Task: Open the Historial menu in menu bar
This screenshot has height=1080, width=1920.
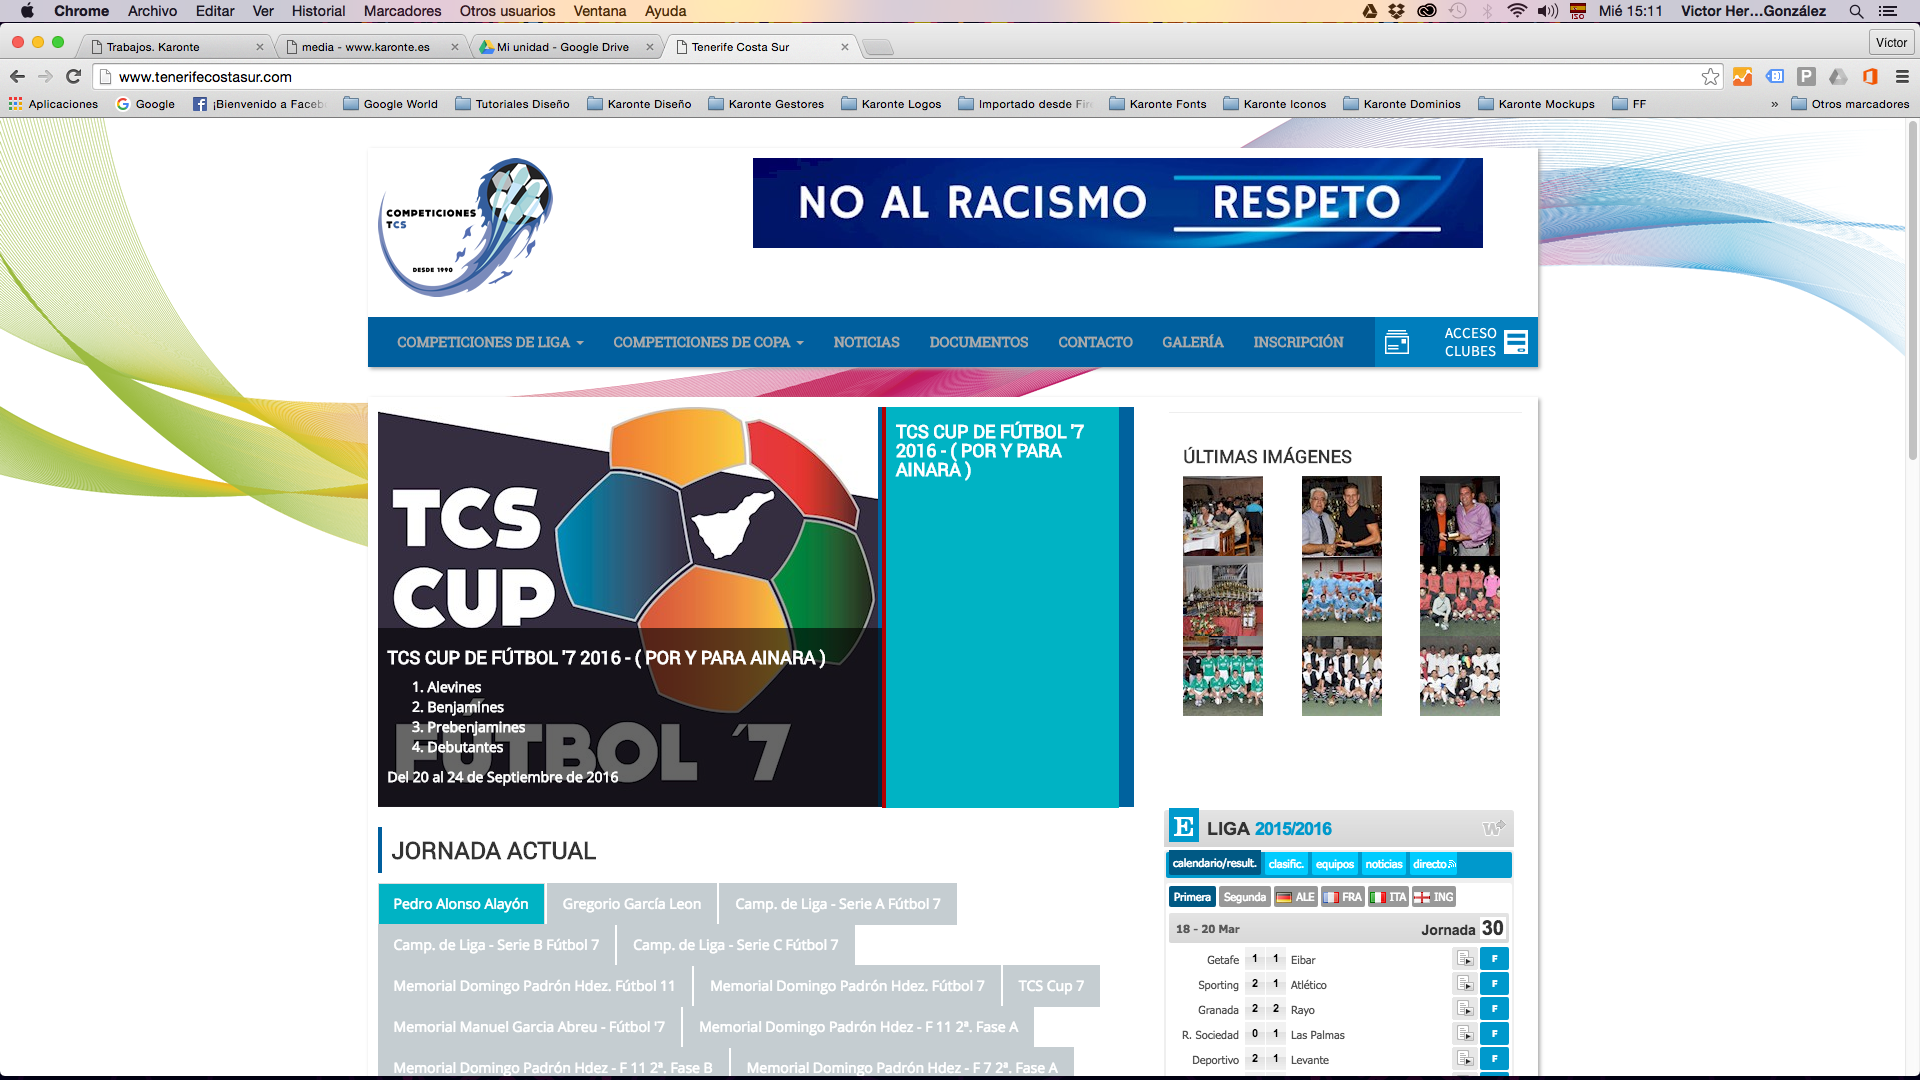Action: pos(318,11)
